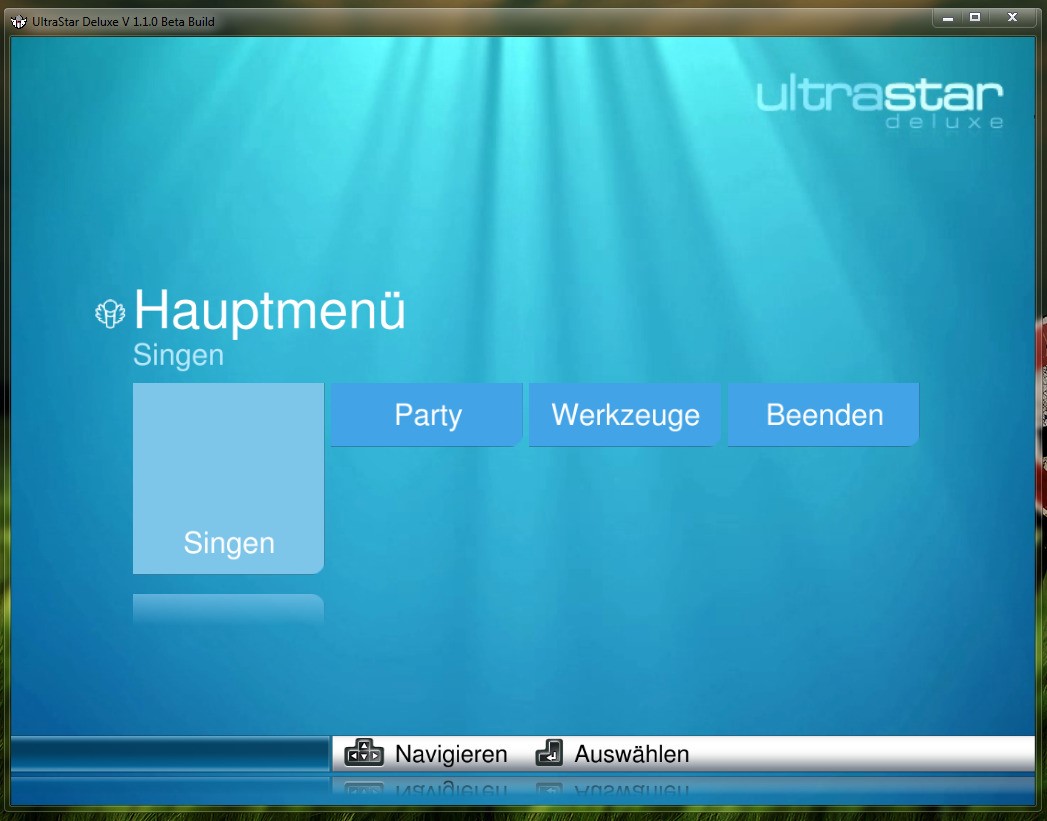Click Beenden to quit the game
The height and width of the screenshot is (821, 1047).
tap(823, 415)
